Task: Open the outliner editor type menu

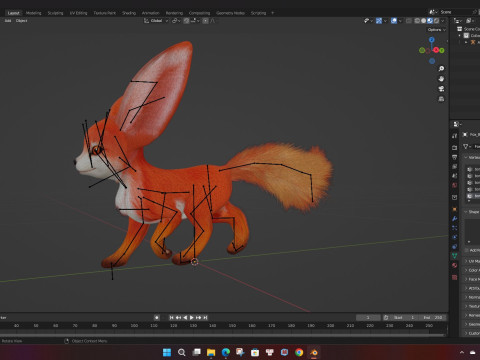Action: (x=458, y=21)
